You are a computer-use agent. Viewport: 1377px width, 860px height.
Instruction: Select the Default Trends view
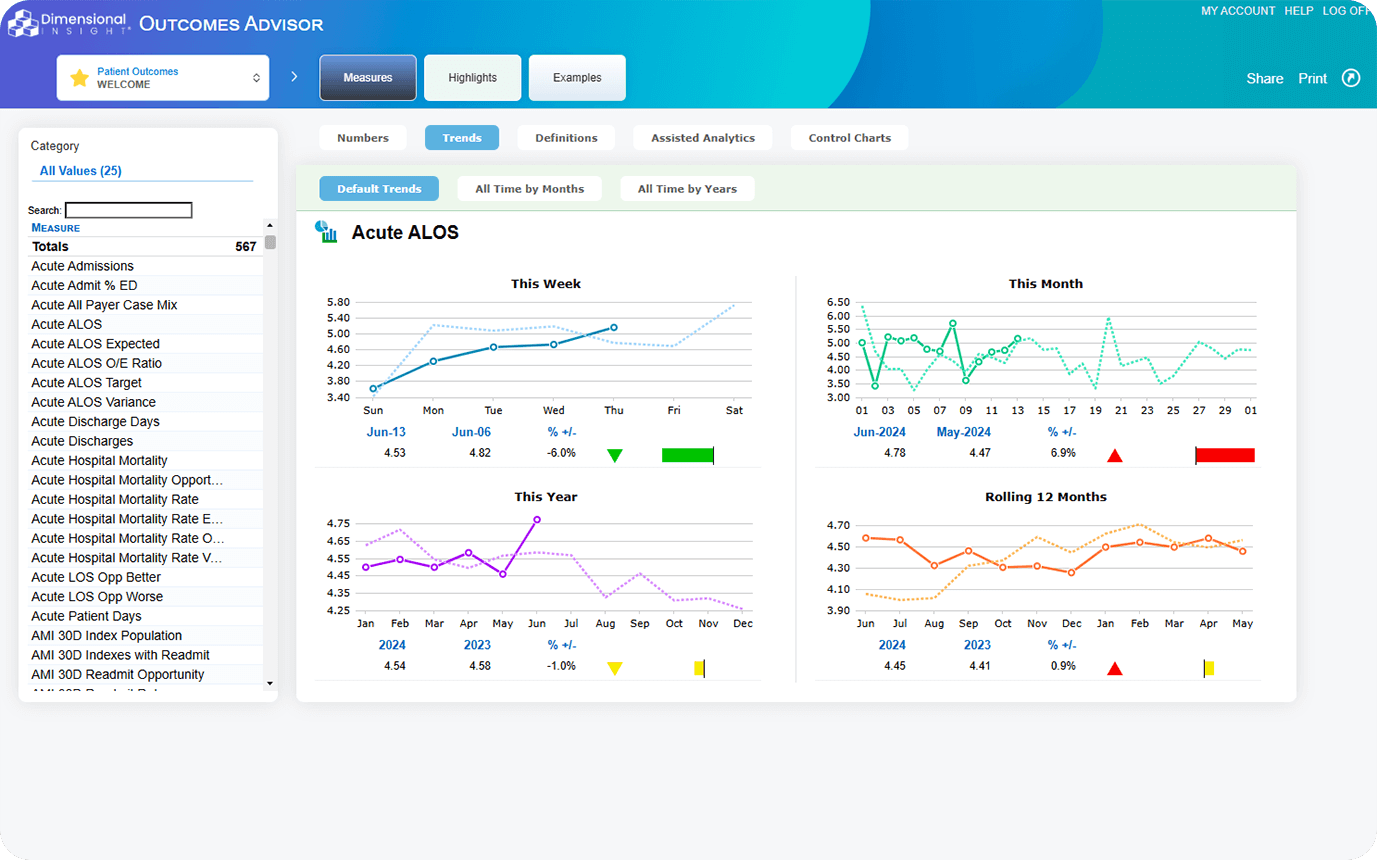pyautogui.click(x=379, y=189)
